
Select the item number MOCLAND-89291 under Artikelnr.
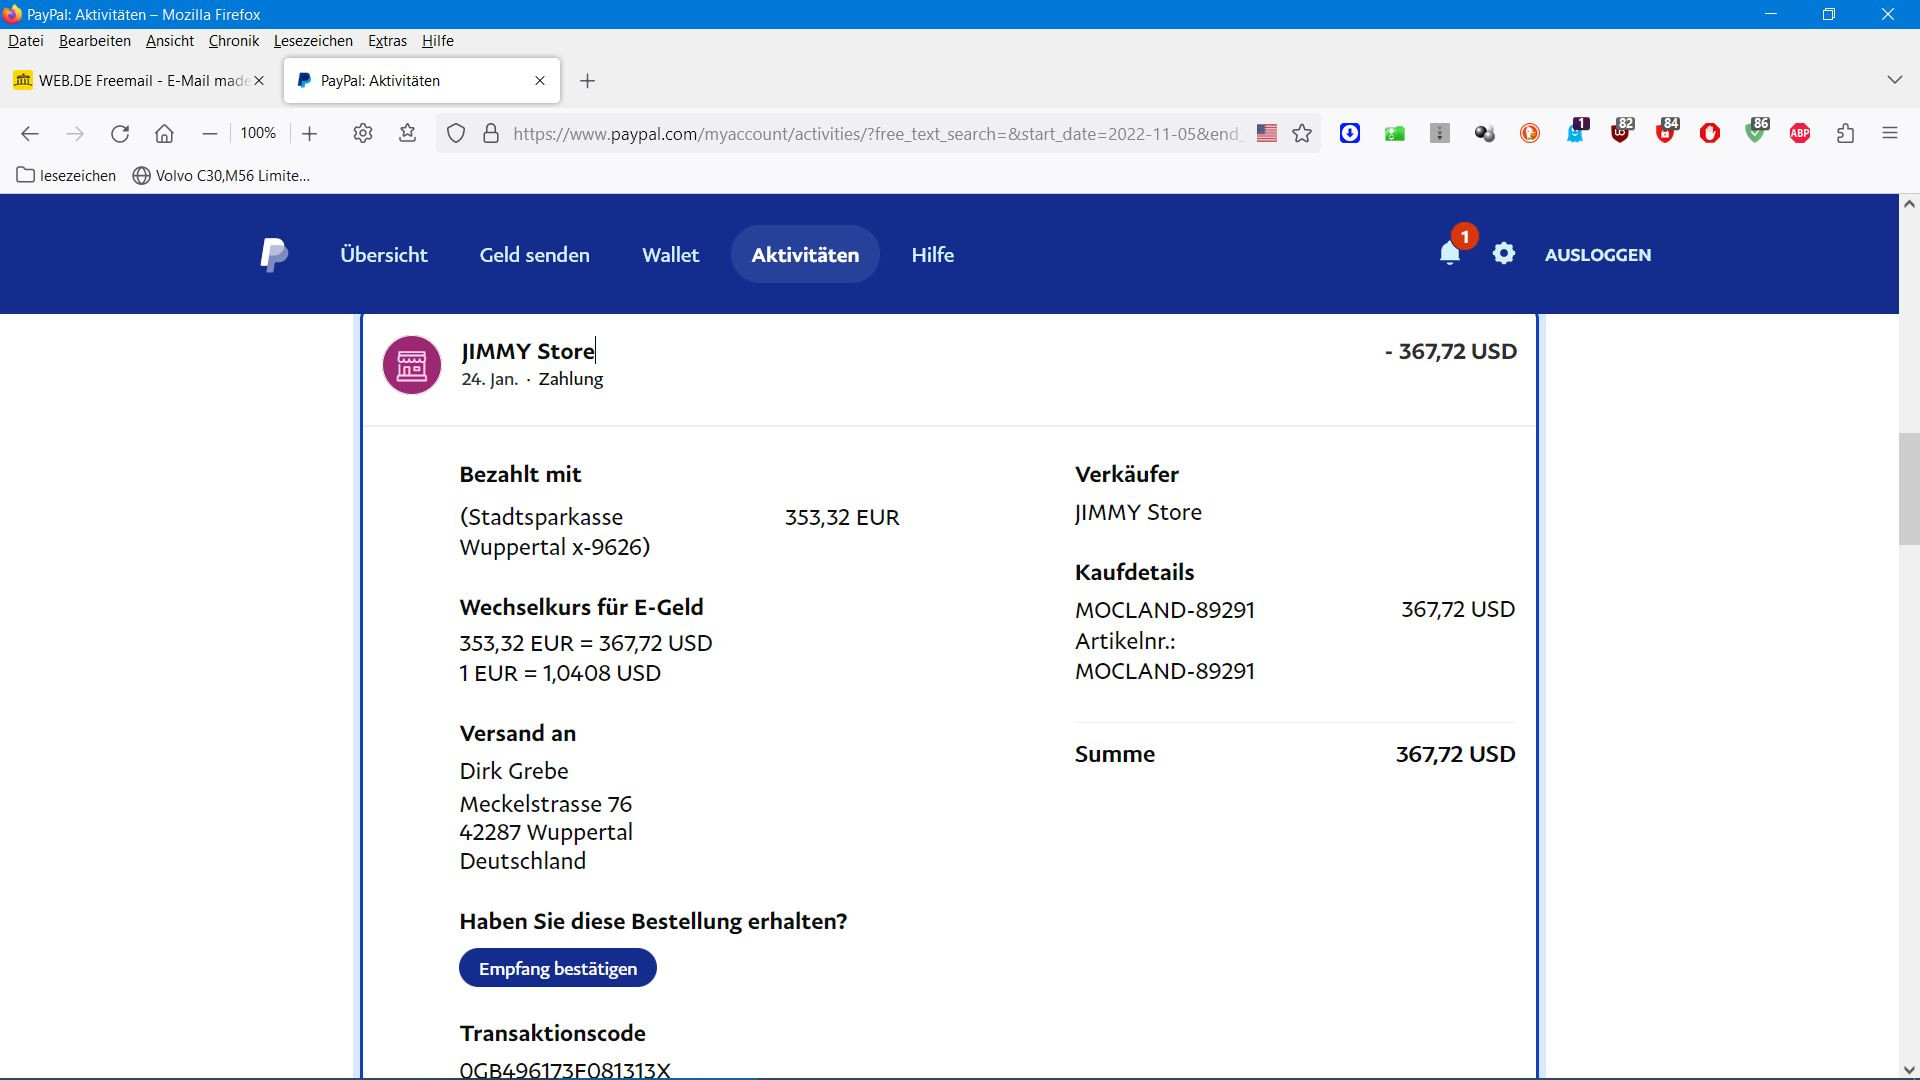[x=1165, y=671]
